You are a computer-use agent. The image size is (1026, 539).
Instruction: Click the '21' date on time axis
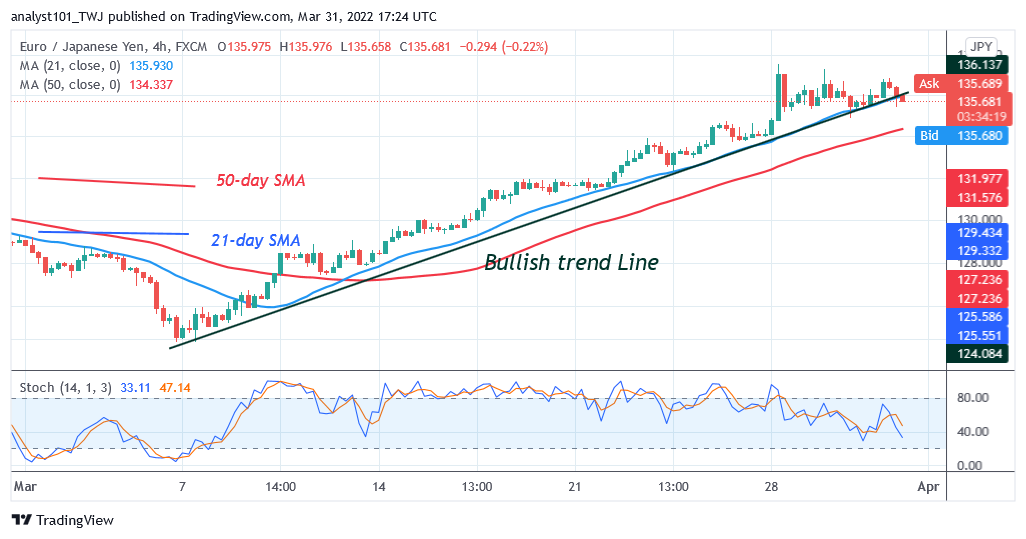coord(575,487)
